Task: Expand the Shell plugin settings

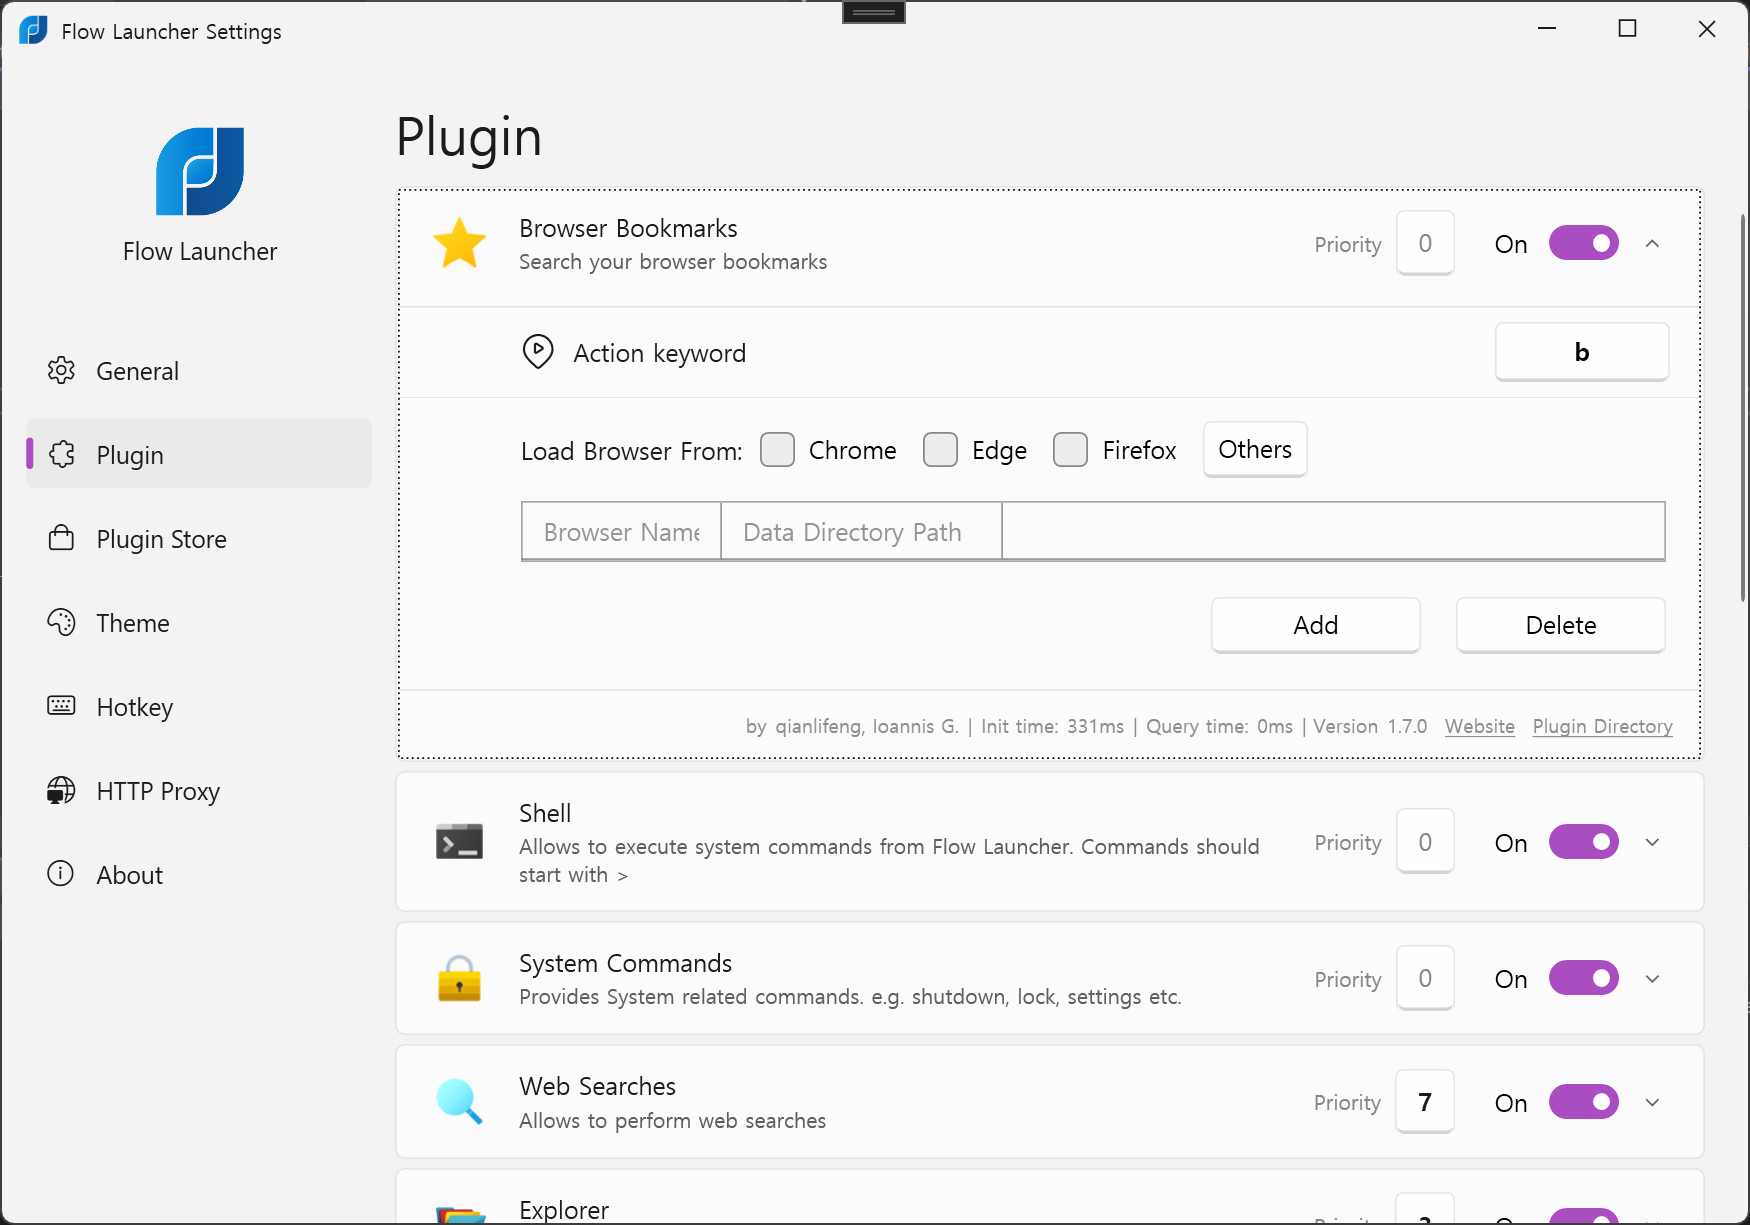Action: [1652, 842]
